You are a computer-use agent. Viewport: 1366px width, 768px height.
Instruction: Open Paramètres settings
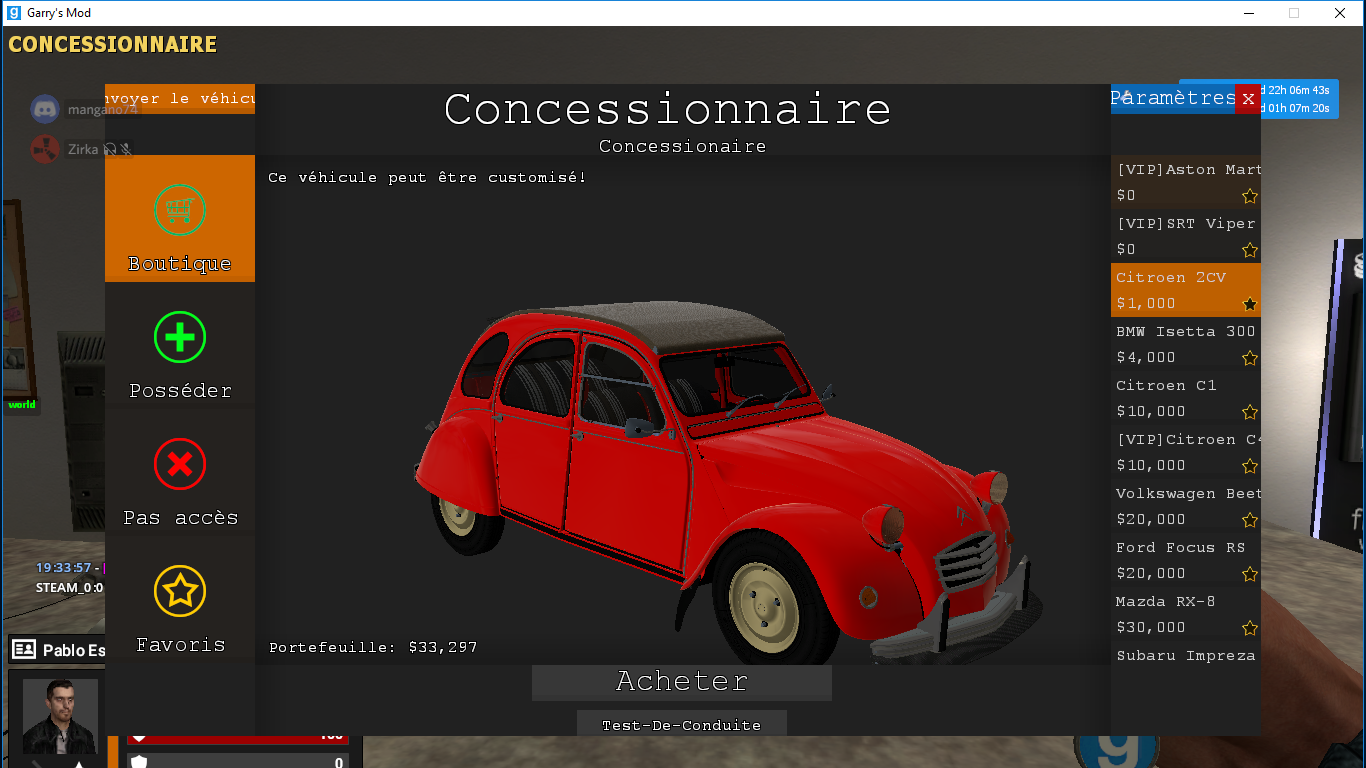pos(1173,98)
